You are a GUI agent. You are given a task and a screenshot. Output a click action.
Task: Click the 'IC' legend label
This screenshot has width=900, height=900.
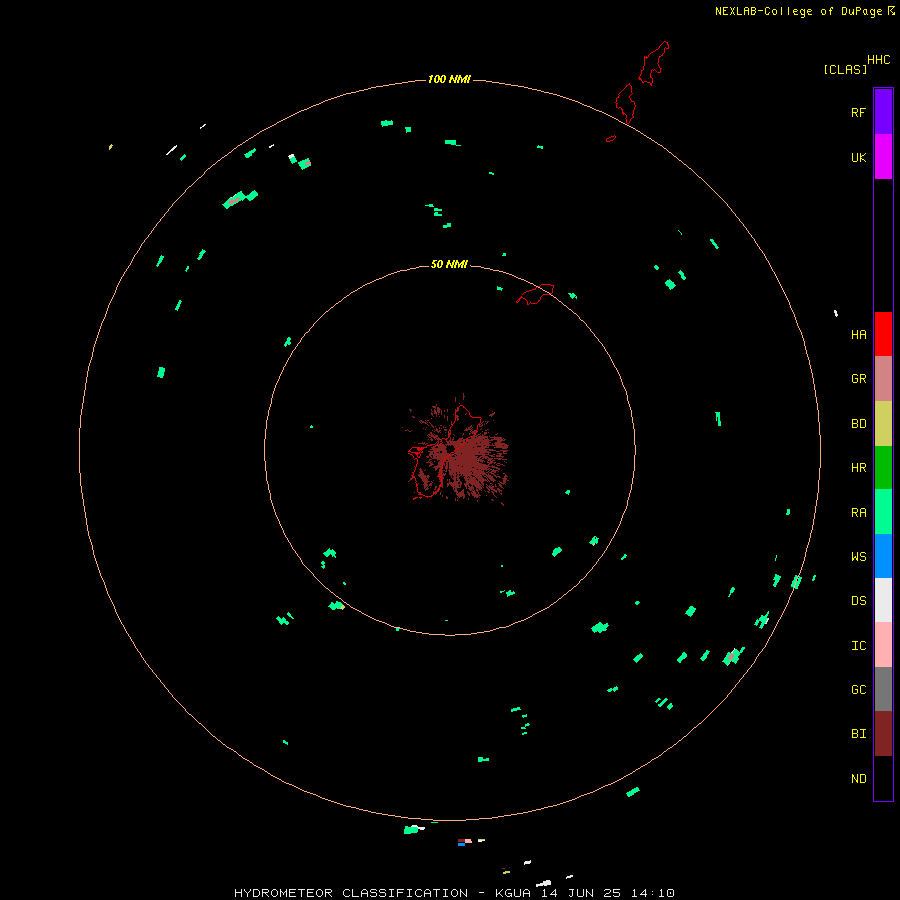point(858,646)
